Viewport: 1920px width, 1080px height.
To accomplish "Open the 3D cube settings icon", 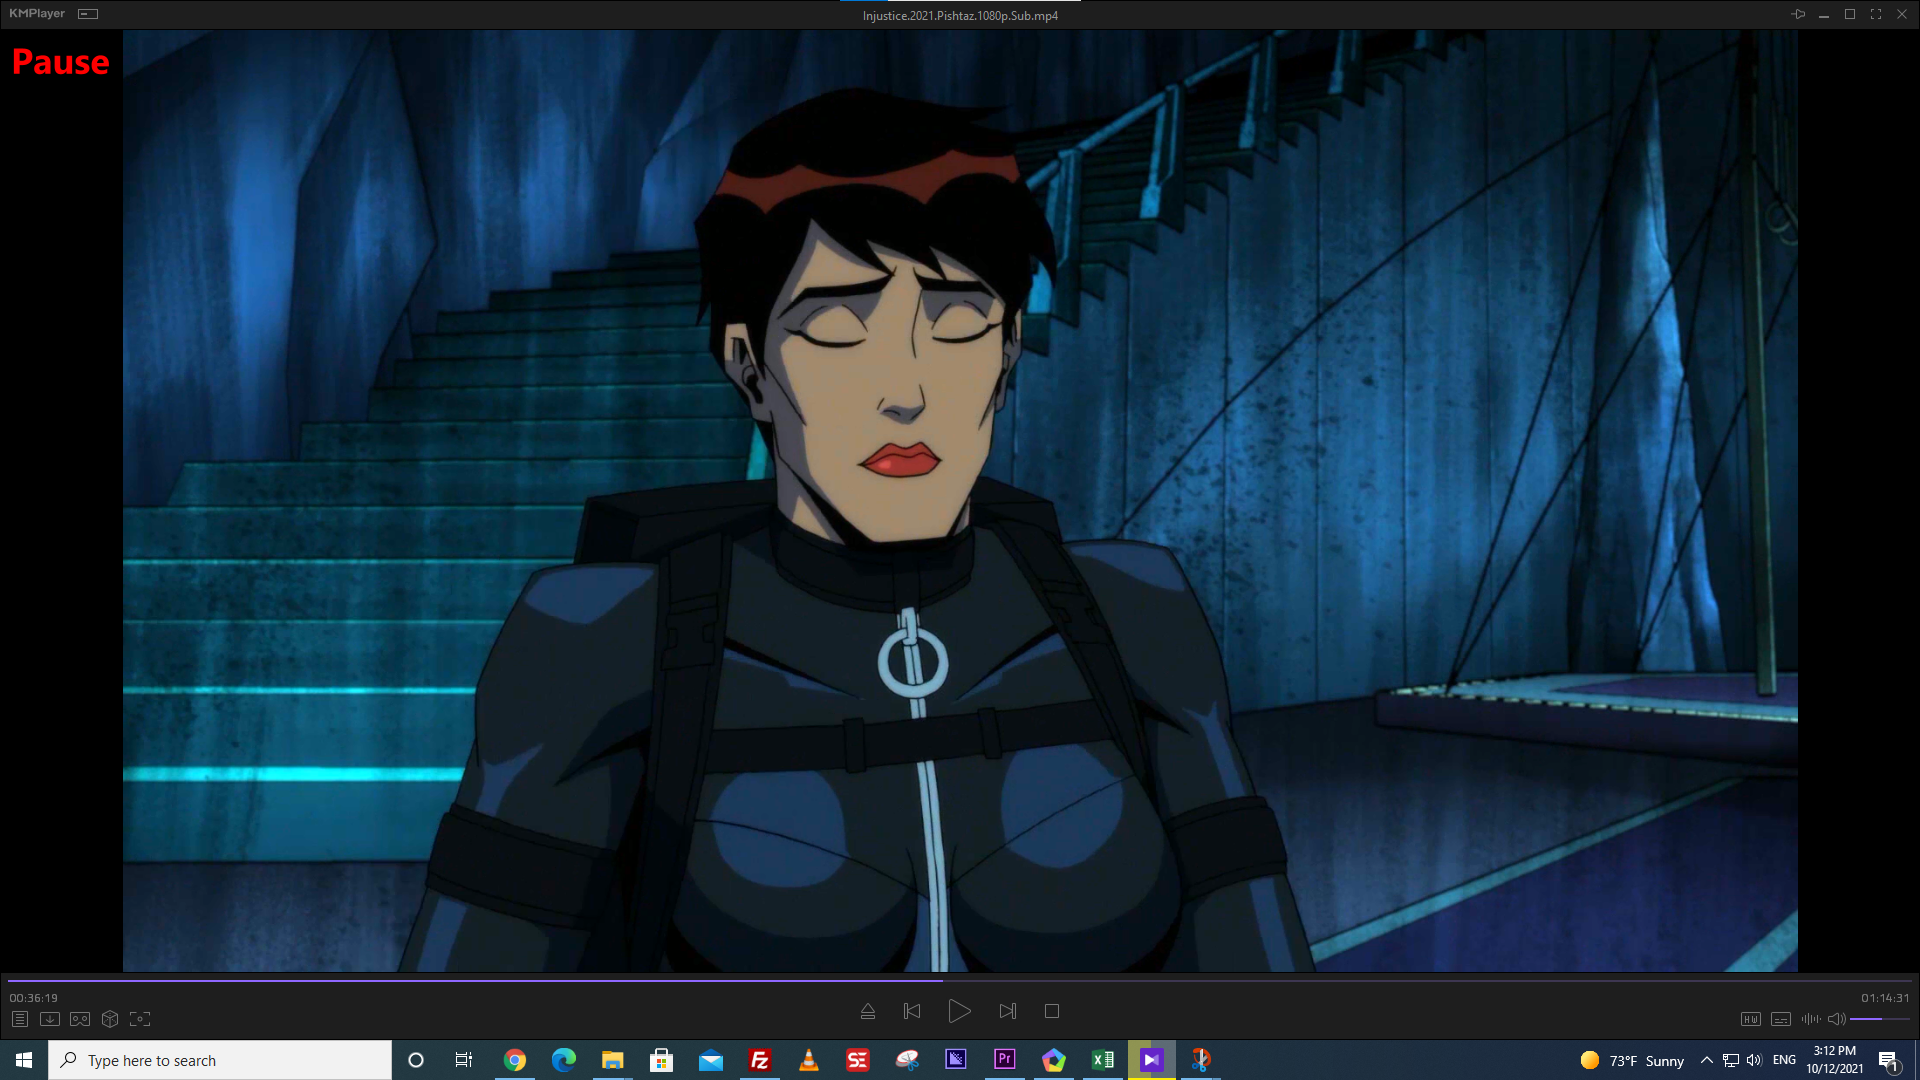I will 110,1019.
